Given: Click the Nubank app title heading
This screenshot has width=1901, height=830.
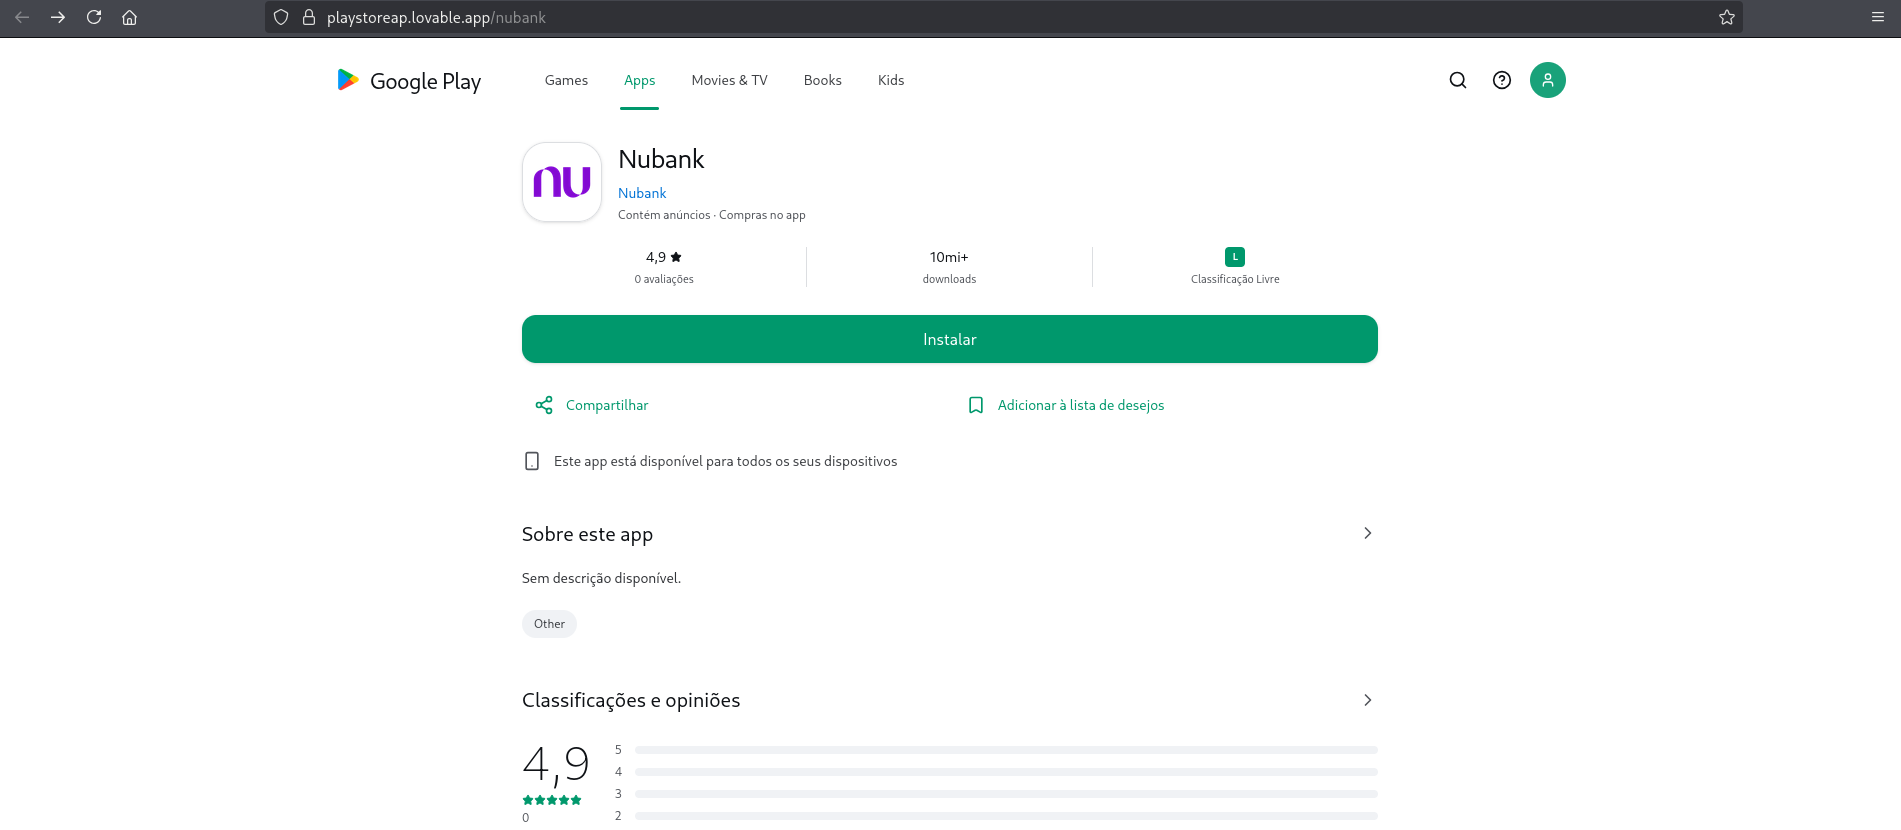Looking at the screenshot, I should pyautogui.click(x=661, y=159).
